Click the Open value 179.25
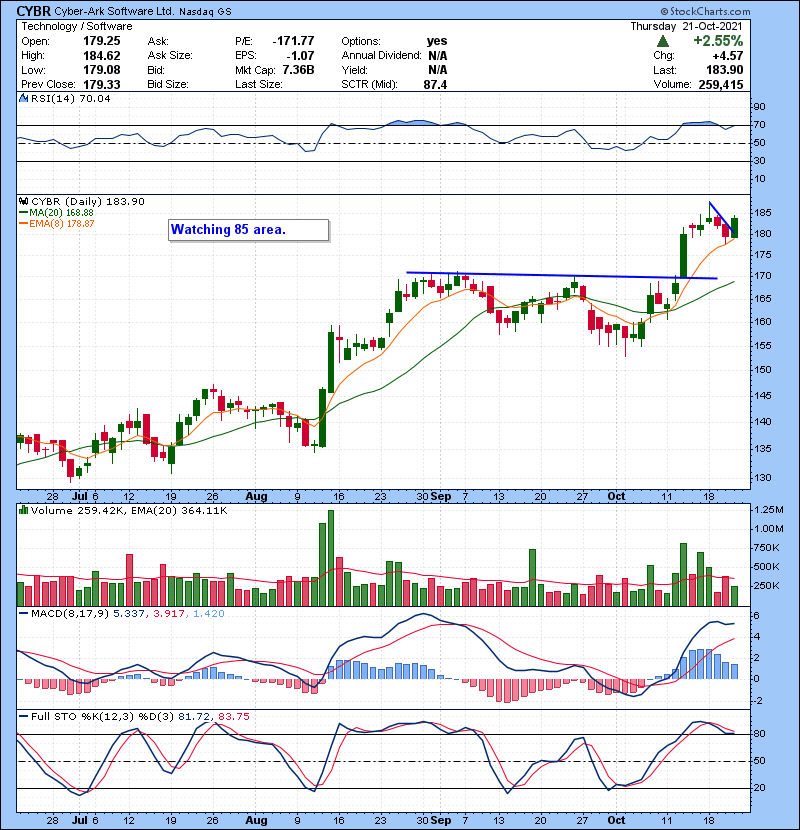Image resolution: width=800 pixels, height=830 pixels. (x=102, y=41)
